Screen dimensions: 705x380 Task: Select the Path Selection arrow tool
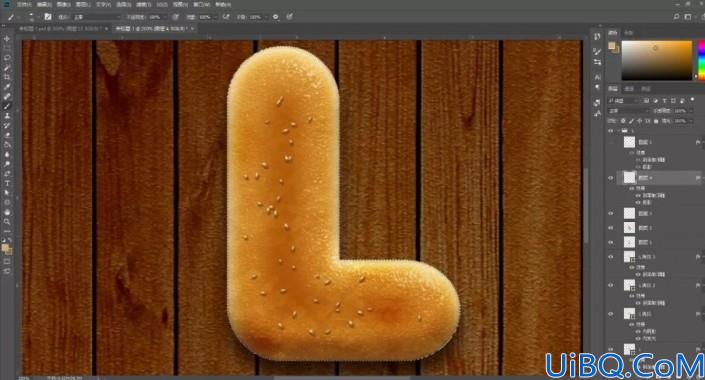tap(7, 193)
